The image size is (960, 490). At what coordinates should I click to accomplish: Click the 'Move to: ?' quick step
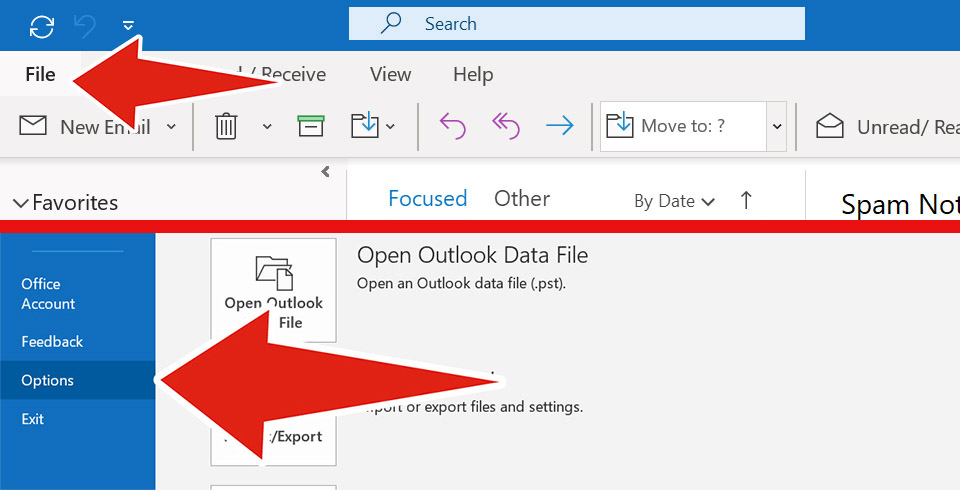[683, 126]
